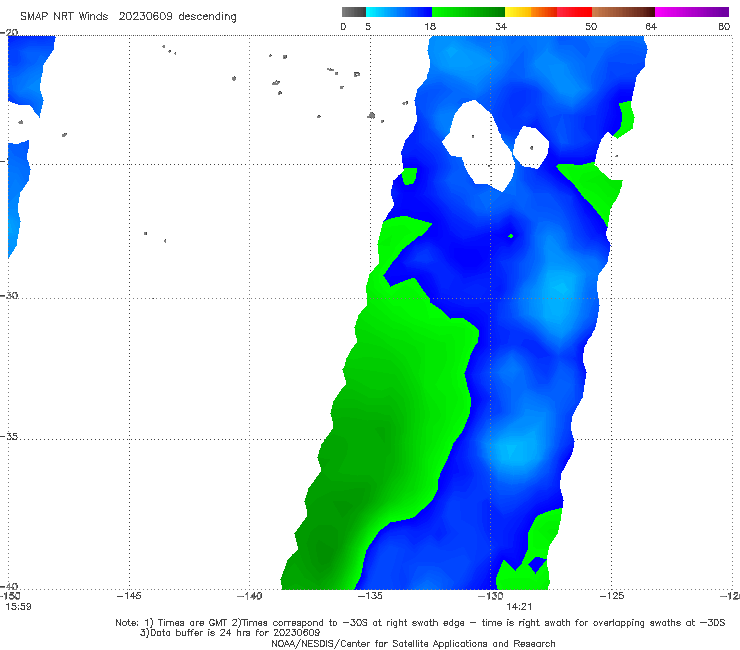This screenshot has height=650, width=740.
Task: Click the '64' label under the color scale
Action: (651, 26)
